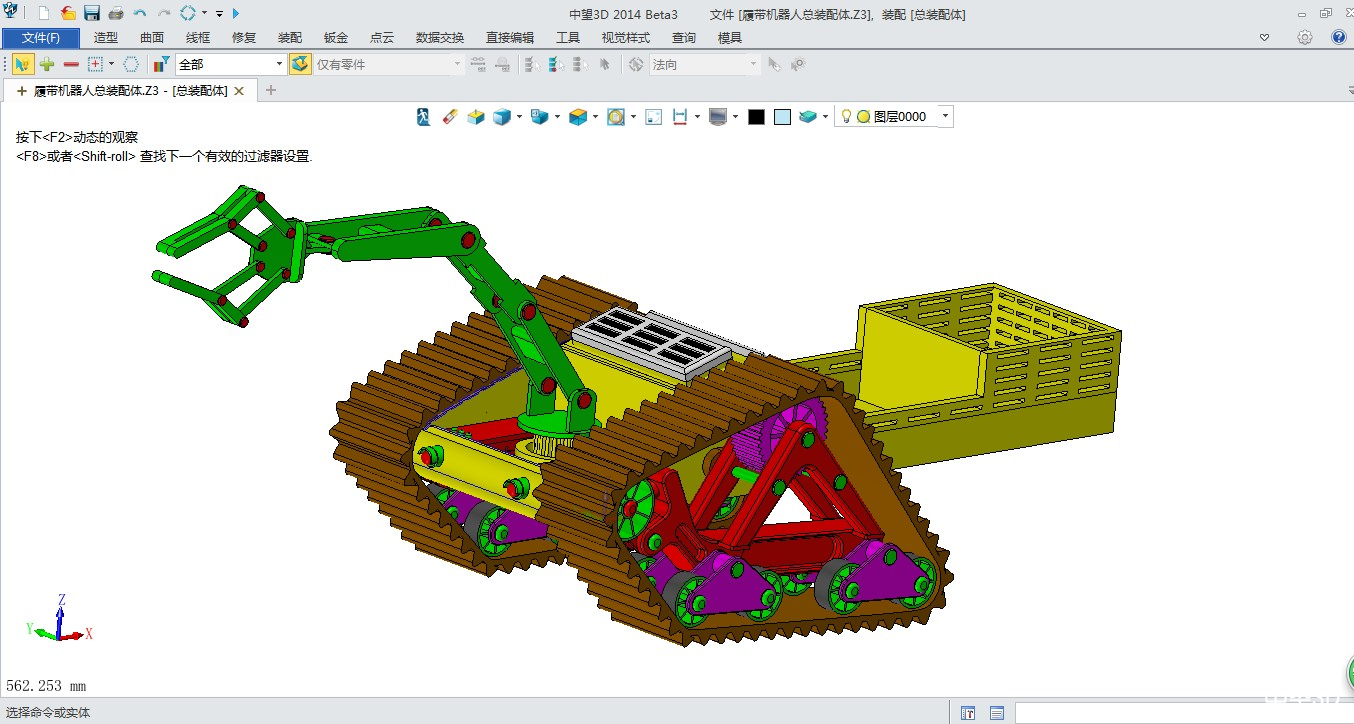This screenshot has width=1354, height=724.
Task: Click the green plus add-to-selection icon
Action: point(46,64)
